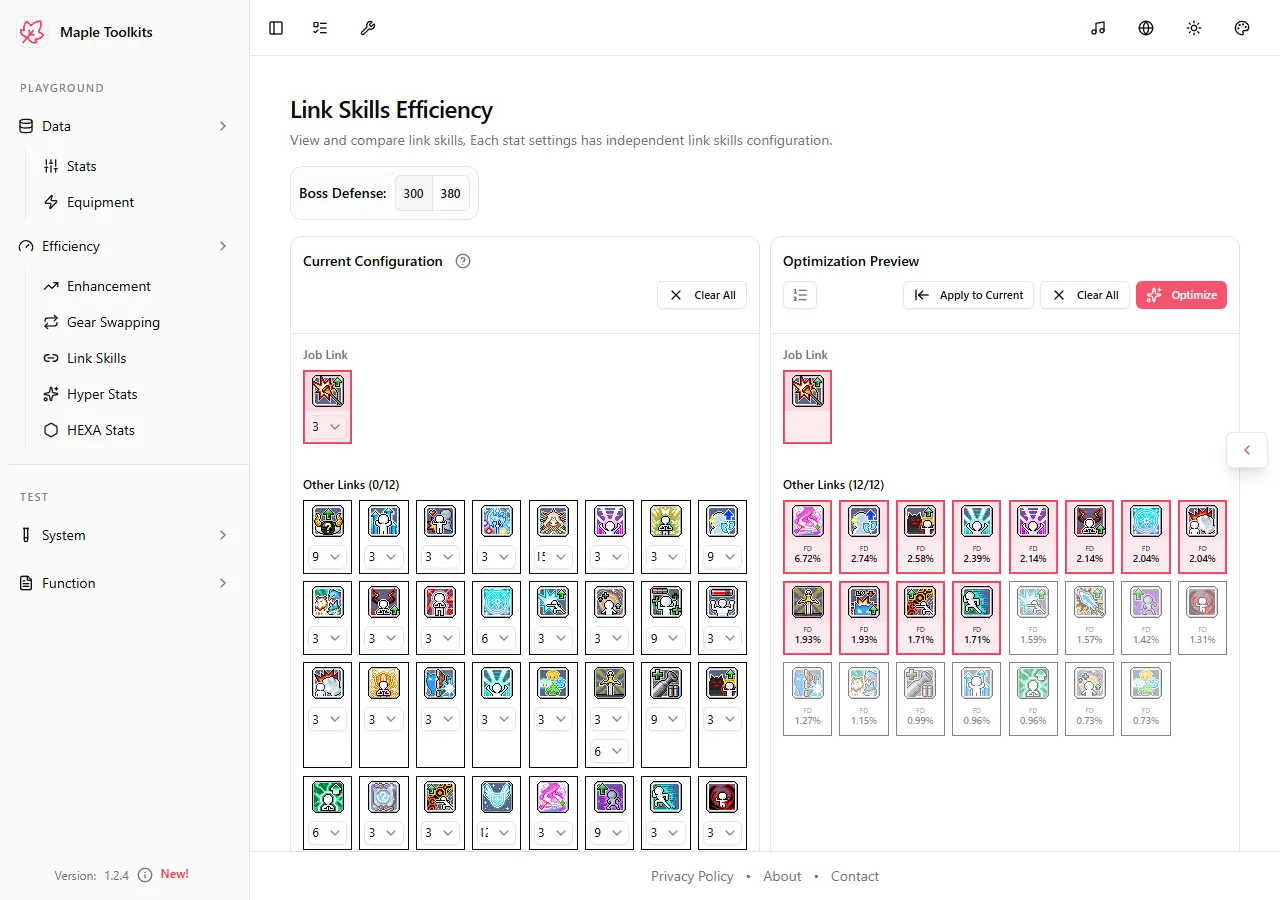This screenshot has width=1280, height=900.
Task: Click the winged shield link skill icon
Action: (497, 797)
